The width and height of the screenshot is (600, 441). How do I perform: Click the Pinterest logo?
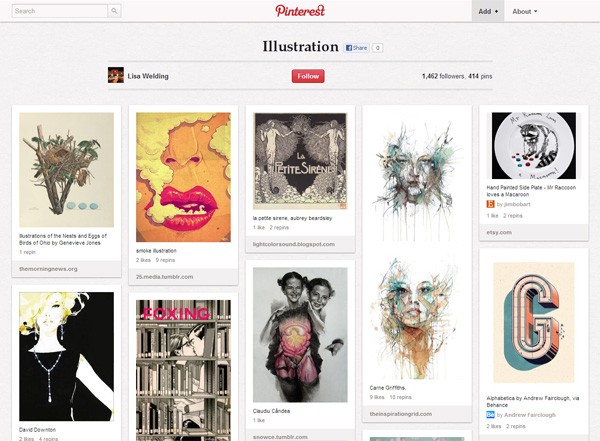300,11
